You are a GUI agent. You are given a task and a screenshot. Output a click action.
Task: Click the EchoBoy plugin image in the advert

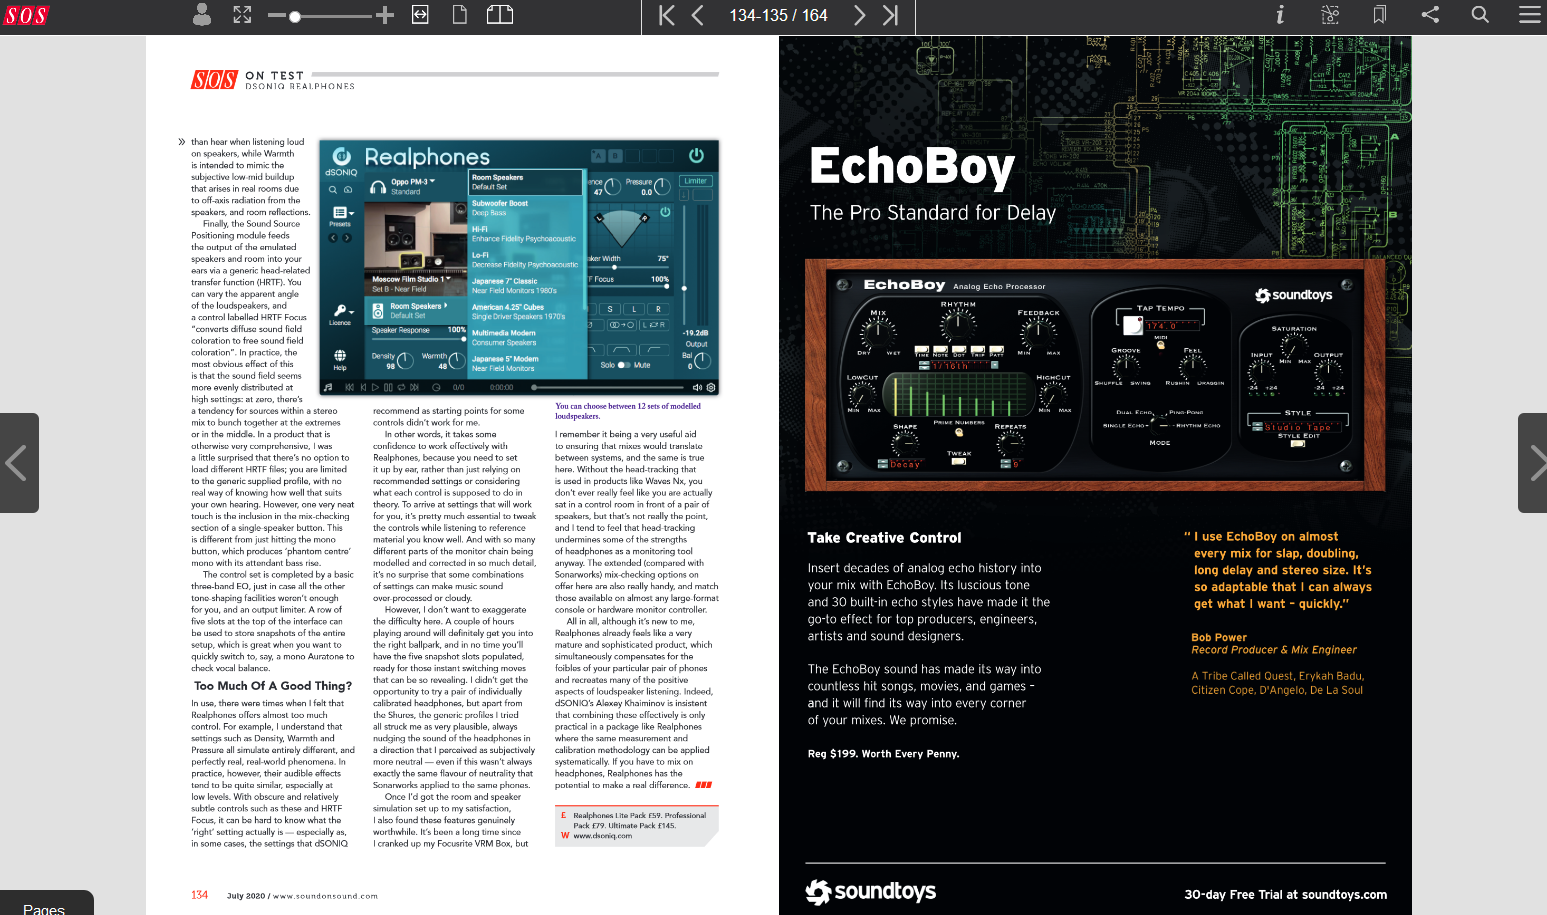[1095, 375]
